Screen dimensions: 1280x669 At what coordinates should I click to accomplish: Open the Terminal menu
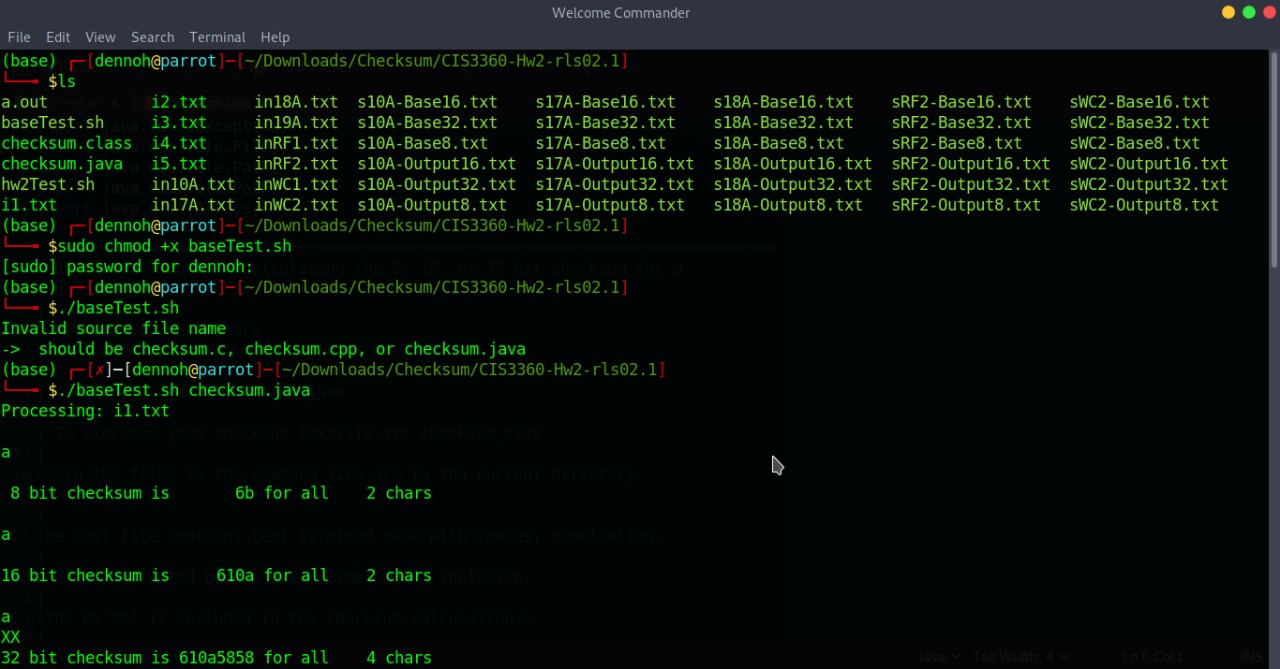tap(217, 37)
